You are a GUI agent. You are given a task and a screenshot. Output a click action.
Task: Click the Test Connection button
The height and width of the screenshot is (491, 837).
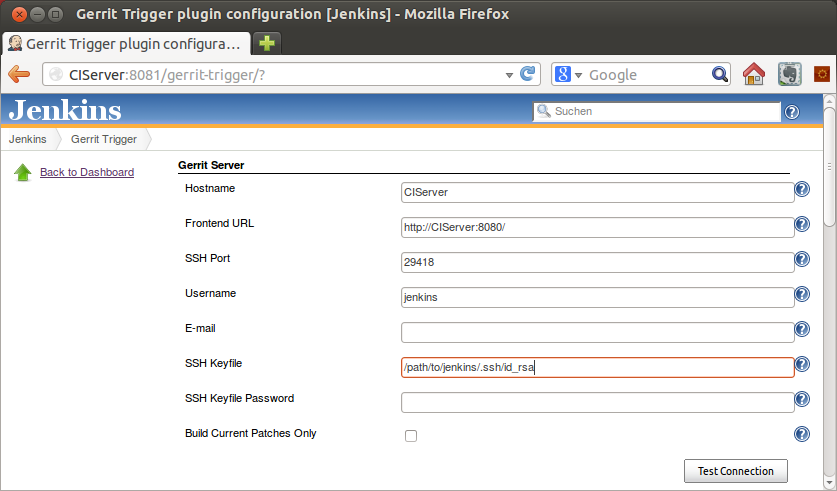[736, 471]
